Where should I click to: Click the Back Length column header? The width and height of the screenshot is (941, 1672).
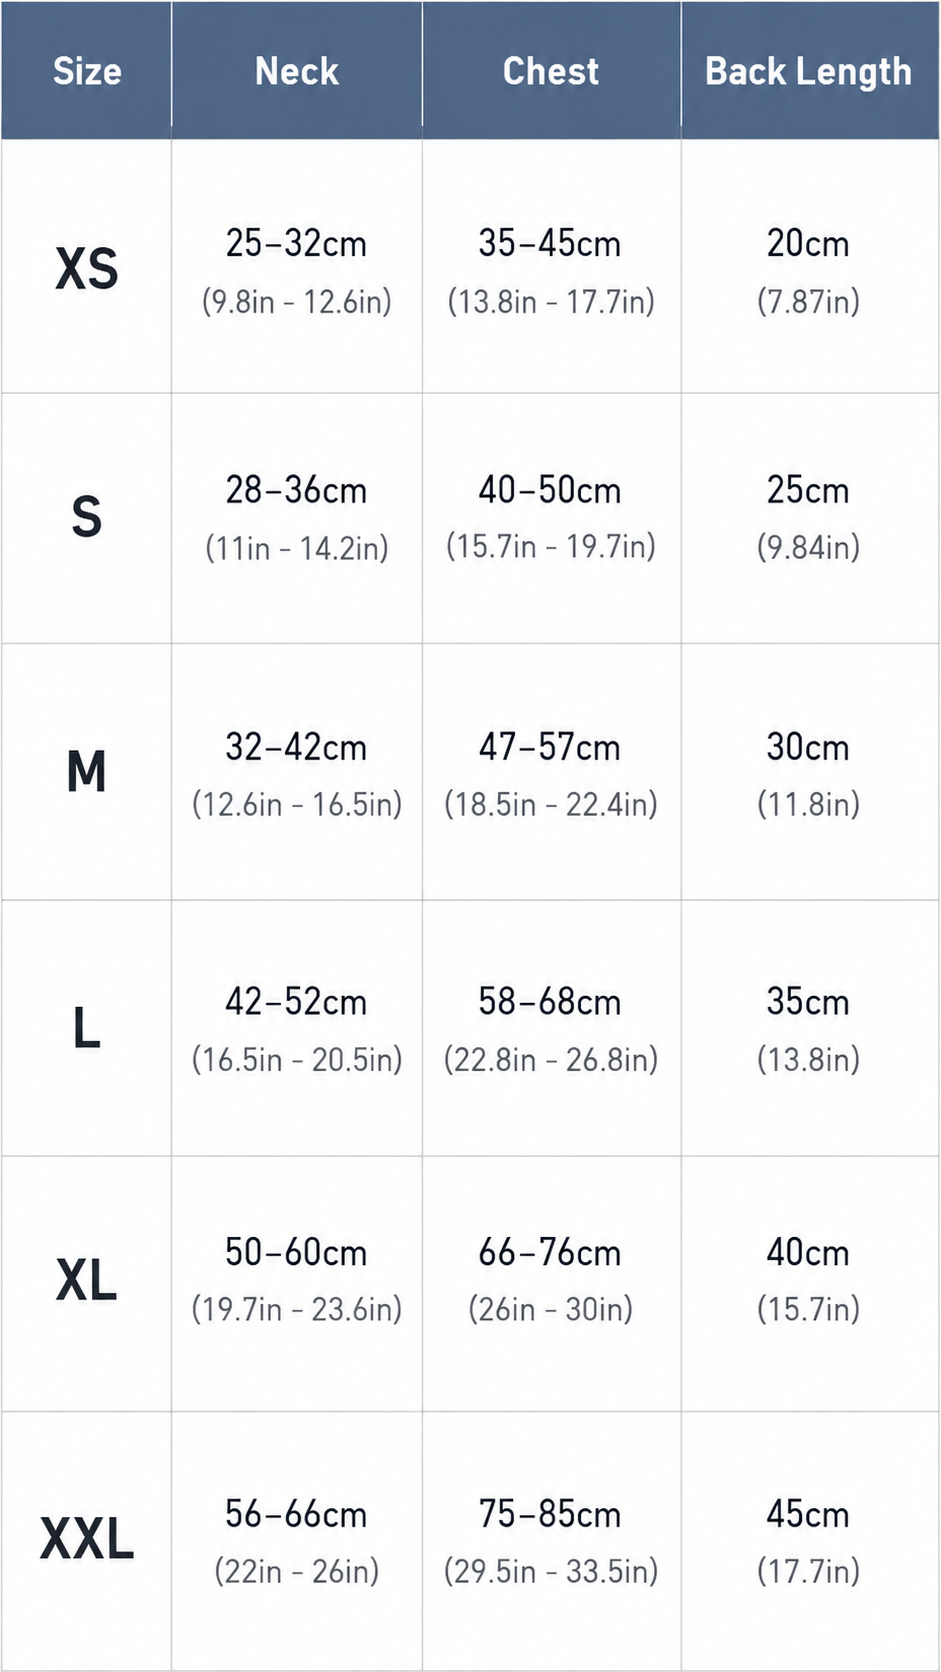point(809,72)
